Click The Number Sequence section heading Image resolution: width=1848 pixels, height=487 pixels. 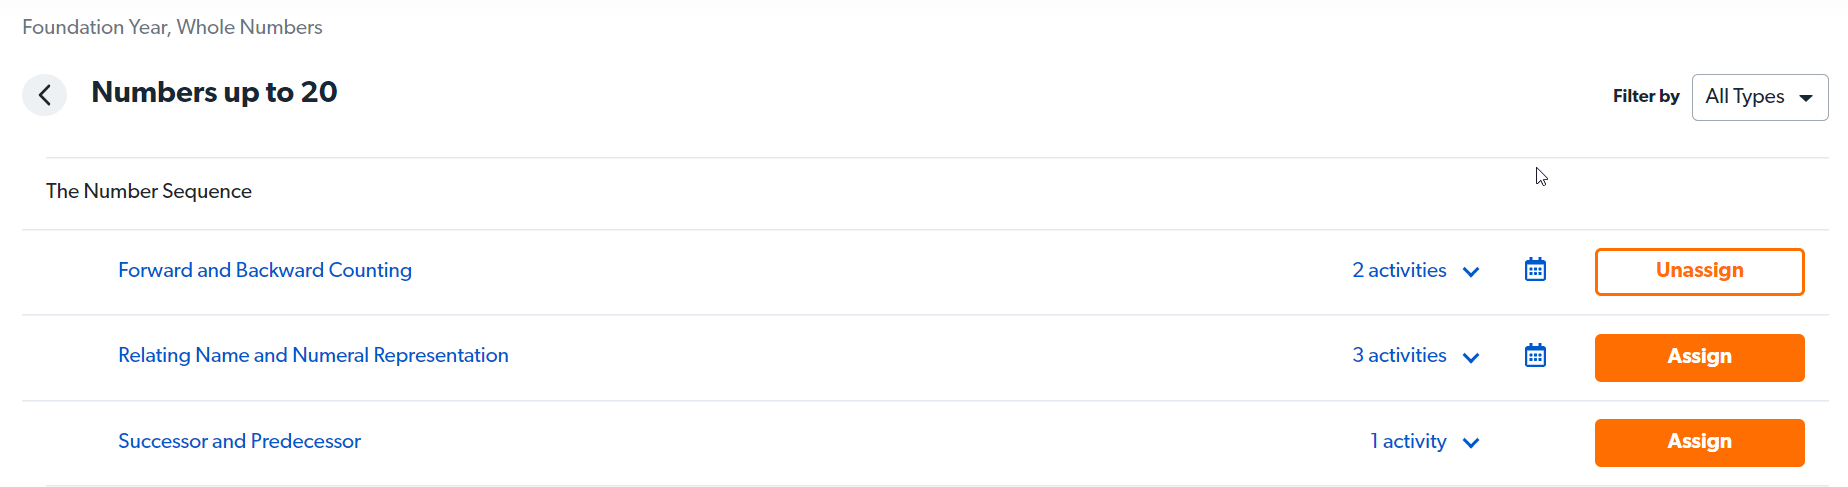point(149,191)
